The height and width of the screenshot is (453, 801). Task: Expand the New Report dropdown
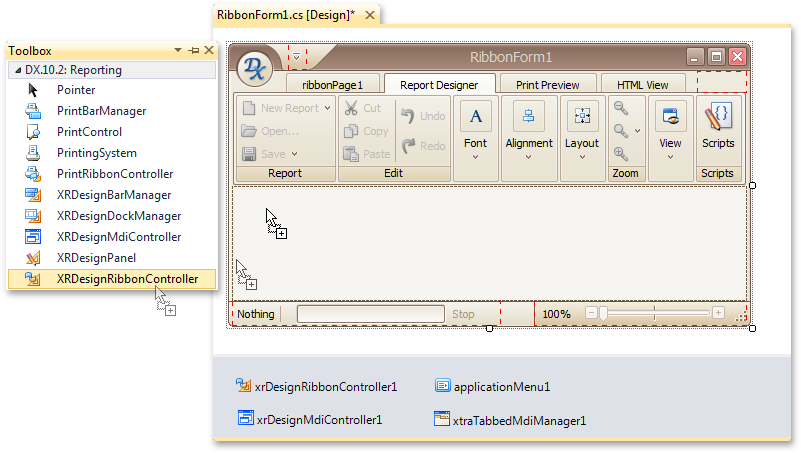coord(327,108)
